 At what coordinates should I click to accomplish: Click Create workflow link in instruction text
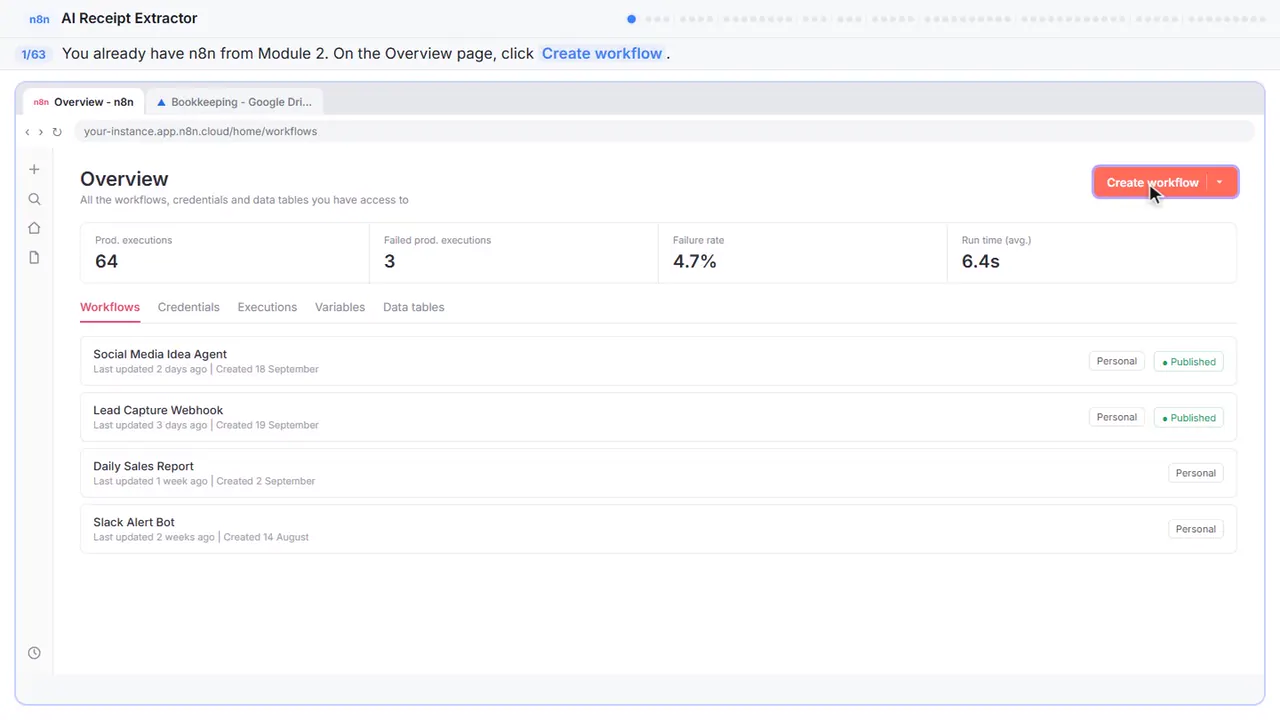[x=602, y=54]
